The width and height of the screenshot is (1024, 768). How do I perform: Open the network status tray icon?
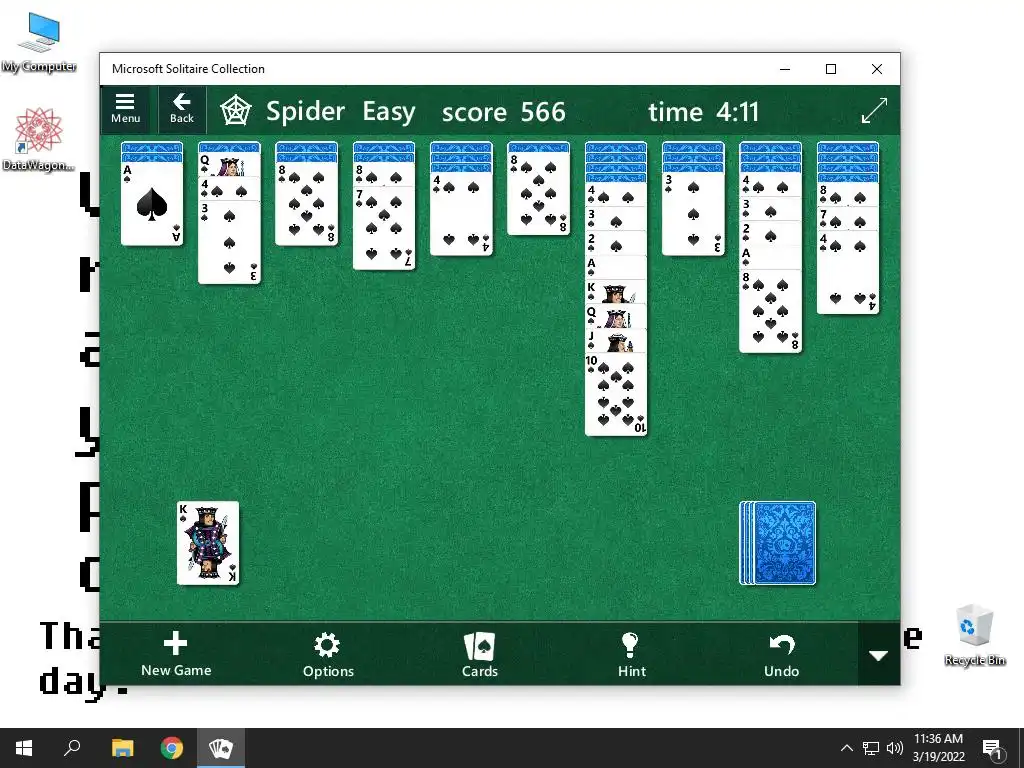(871, 748)
